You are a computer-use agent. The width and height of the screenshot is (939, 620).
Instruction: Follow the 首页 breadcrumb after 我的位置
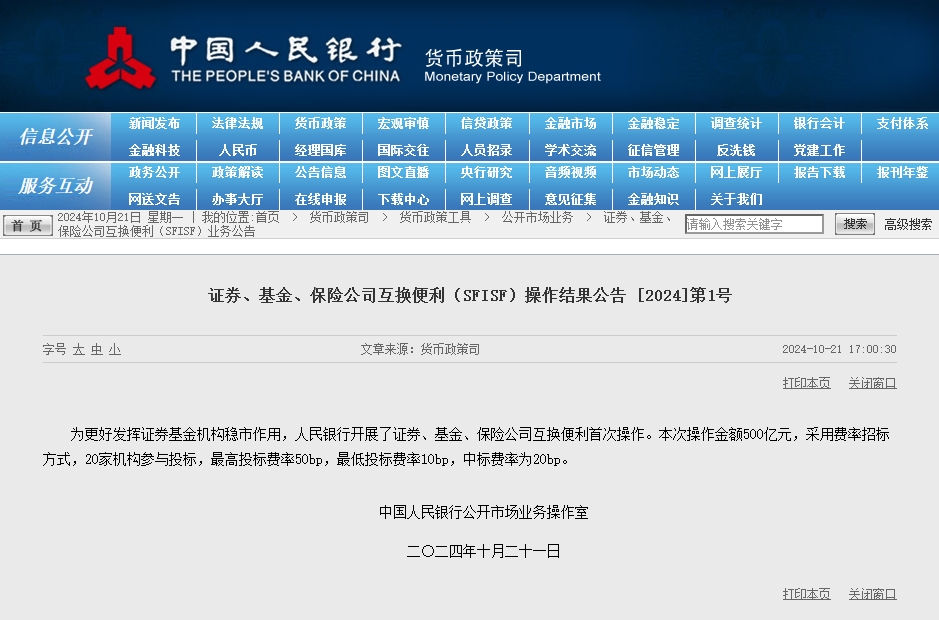coord(268,217)
